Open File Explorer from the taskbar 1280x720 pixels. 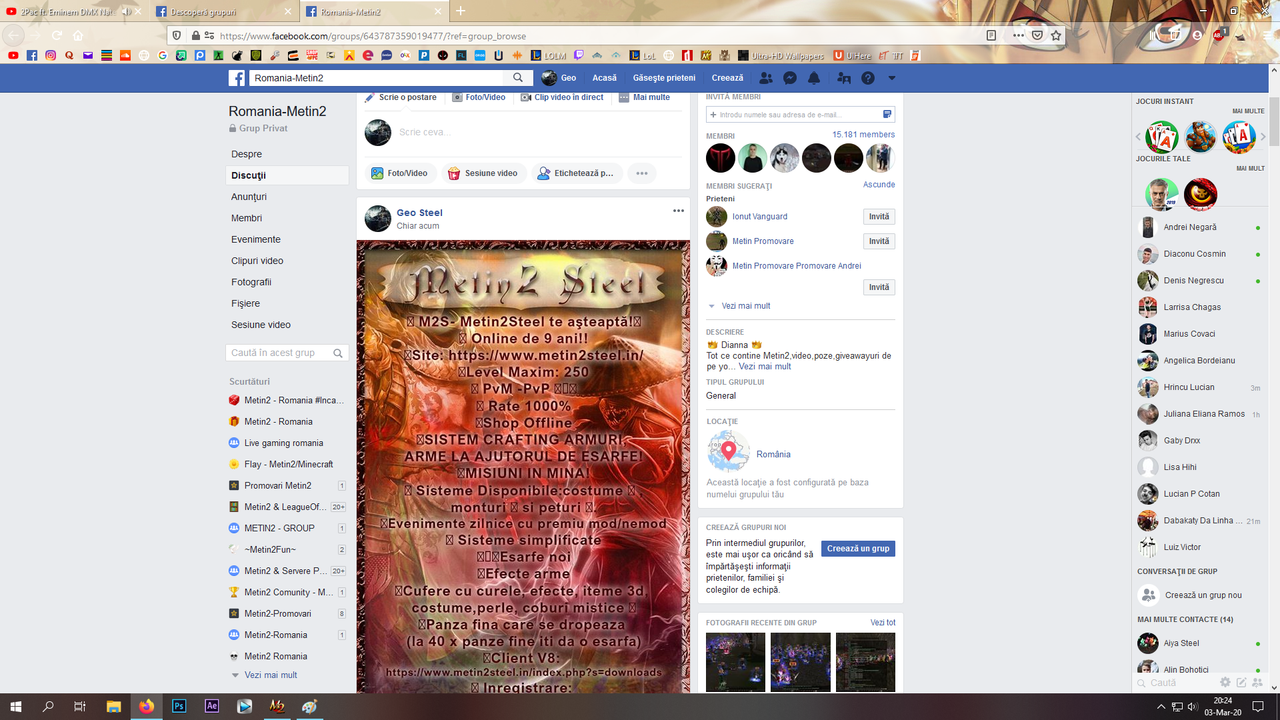point(114,706)
